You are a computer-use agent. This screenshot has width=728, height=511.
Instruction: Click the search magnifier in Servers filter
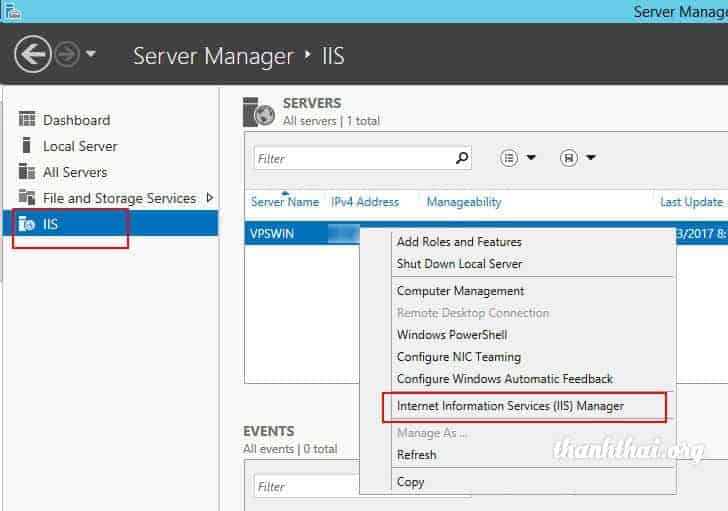[462, 158]
